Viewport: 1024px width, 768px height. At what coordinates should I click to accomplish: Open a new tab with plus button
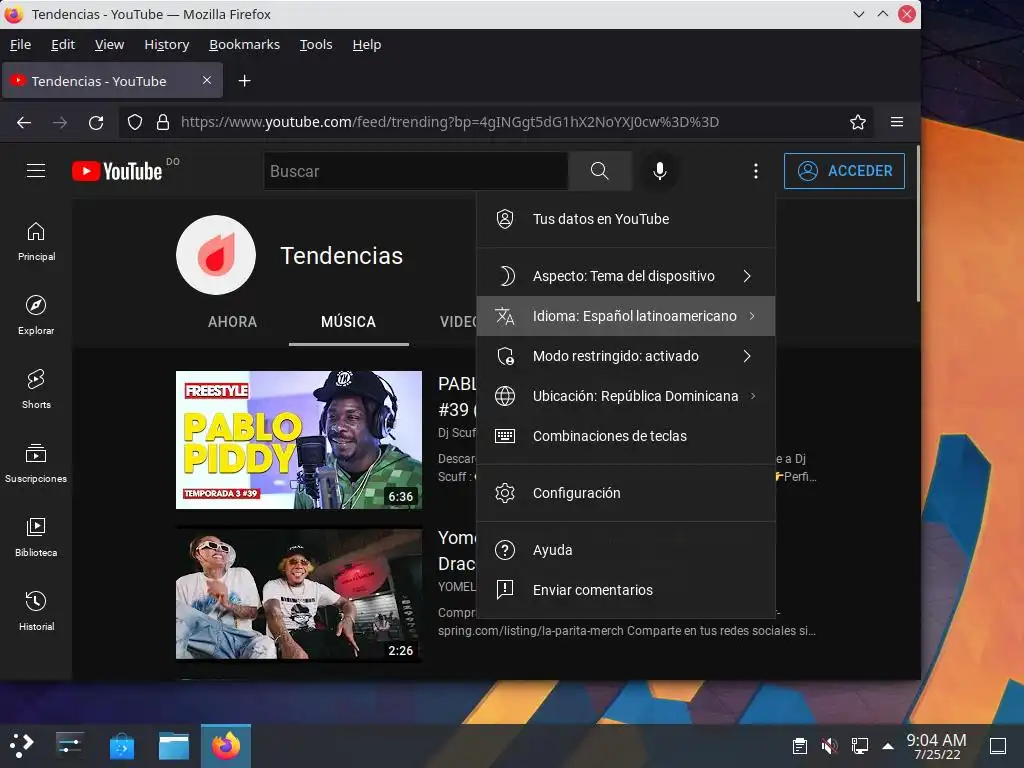click(244, 81)
